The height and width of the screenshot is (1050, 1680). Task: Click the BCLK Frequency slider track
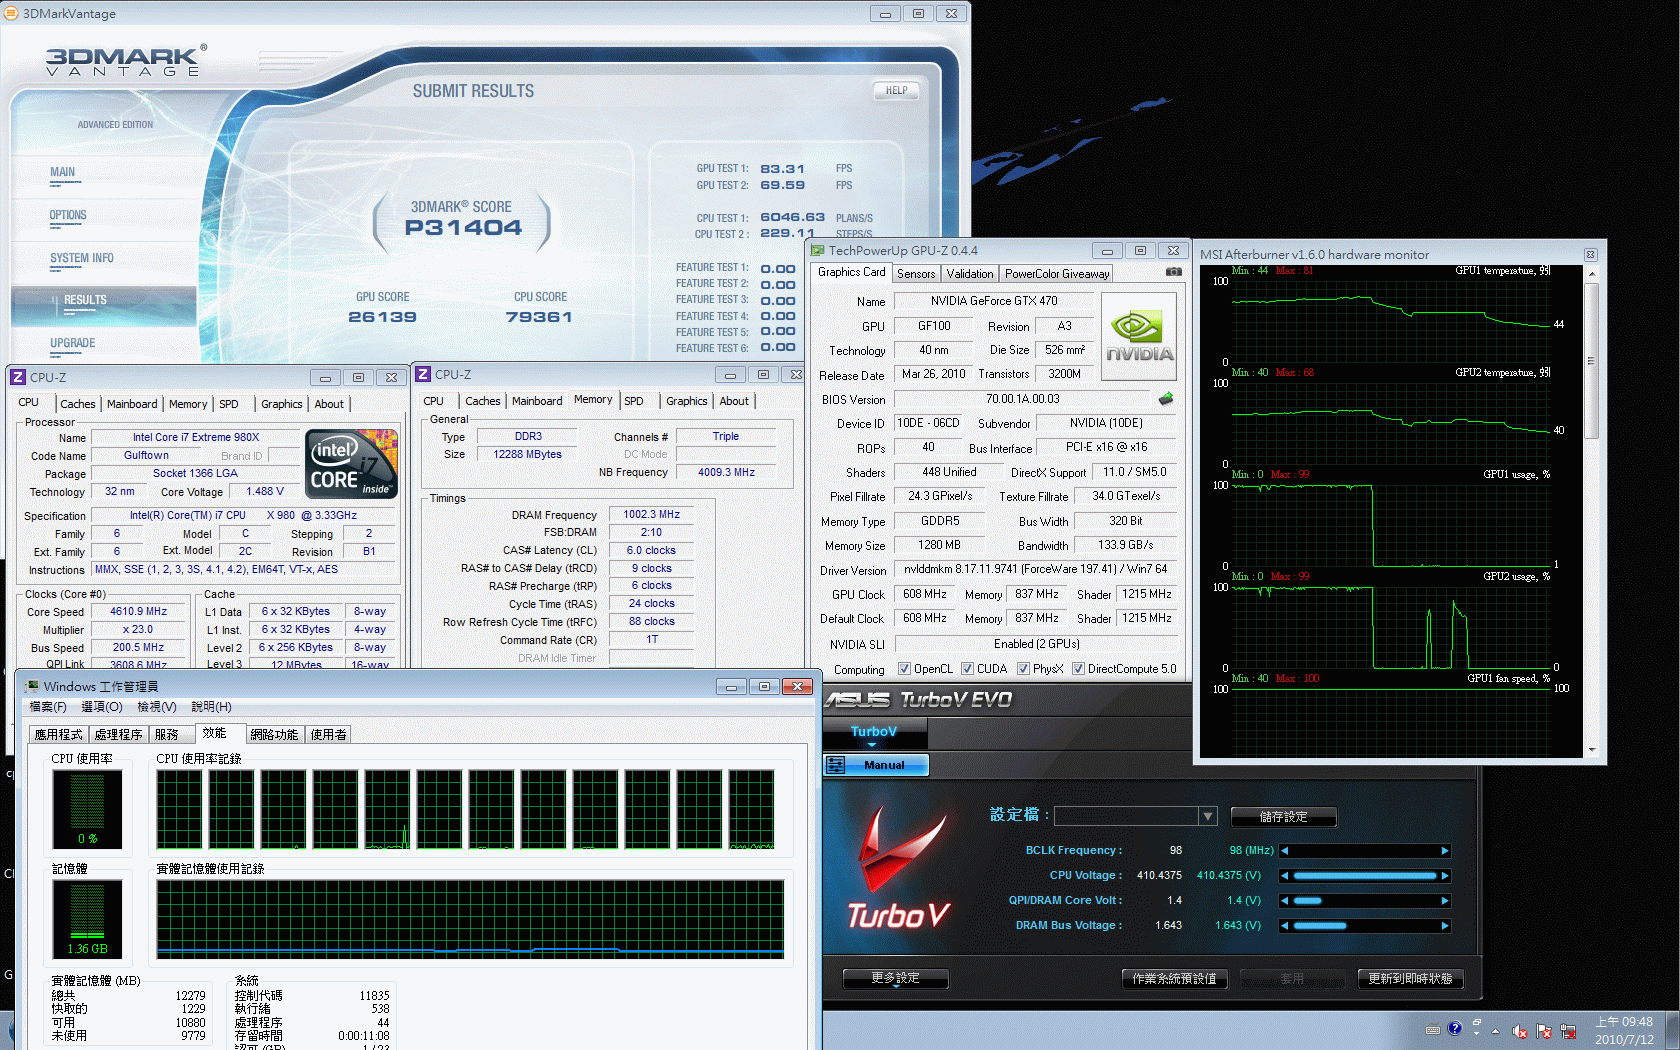point(1365,851)
